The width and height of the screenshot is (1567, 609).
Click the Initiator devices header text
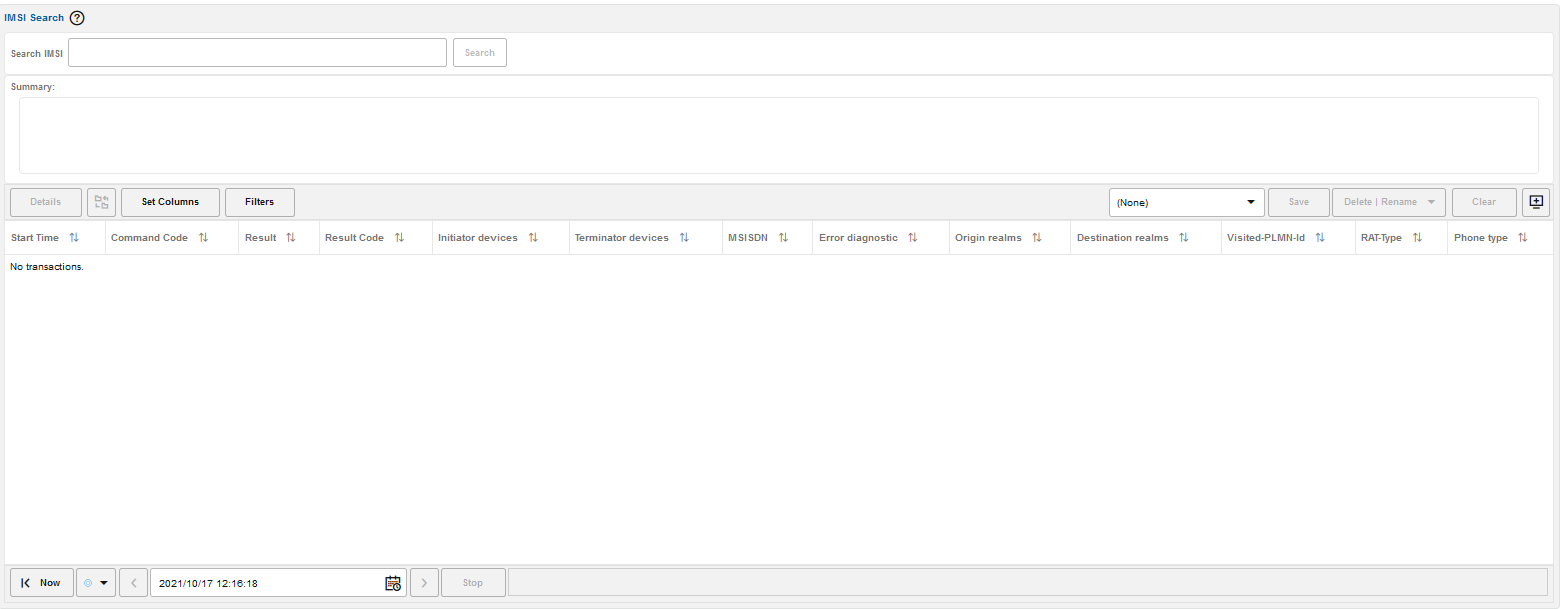point(478,238)
